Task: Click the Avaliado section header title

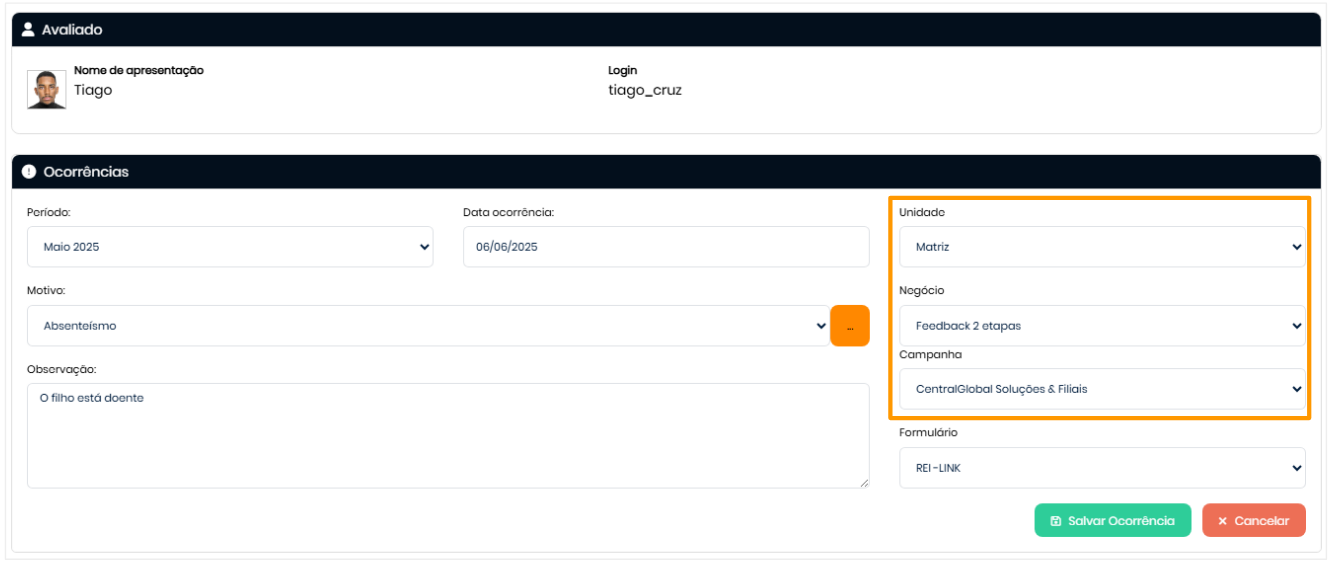Action: pyautogui.click(x=72, y=30)
